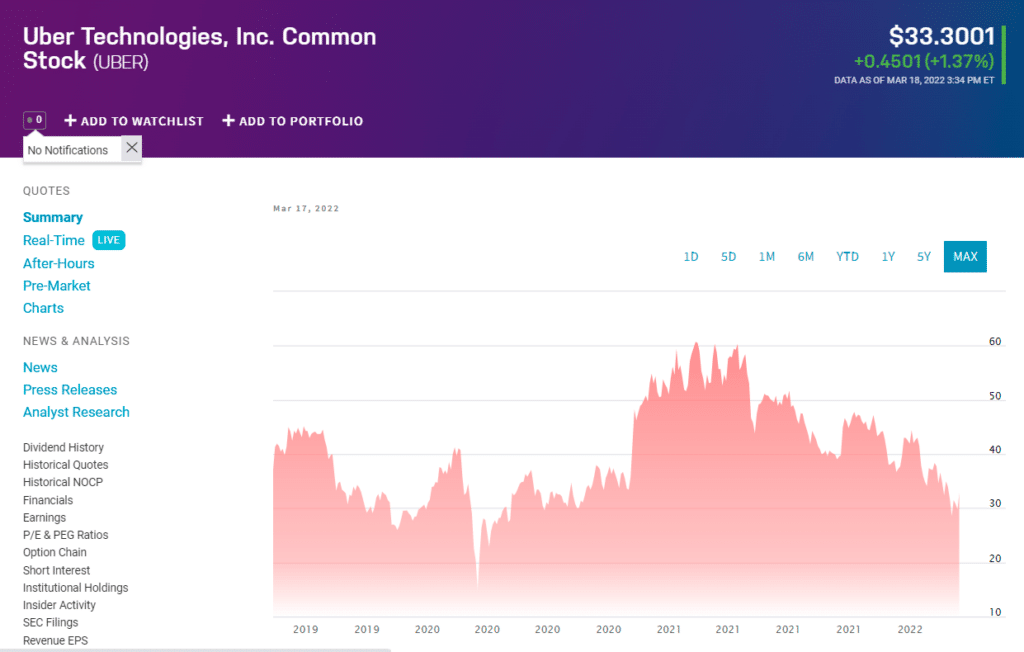1024x652 pixels.
Task: Click the 'Mar 17, 2022' chart date
Action: [x=306, y=208]
